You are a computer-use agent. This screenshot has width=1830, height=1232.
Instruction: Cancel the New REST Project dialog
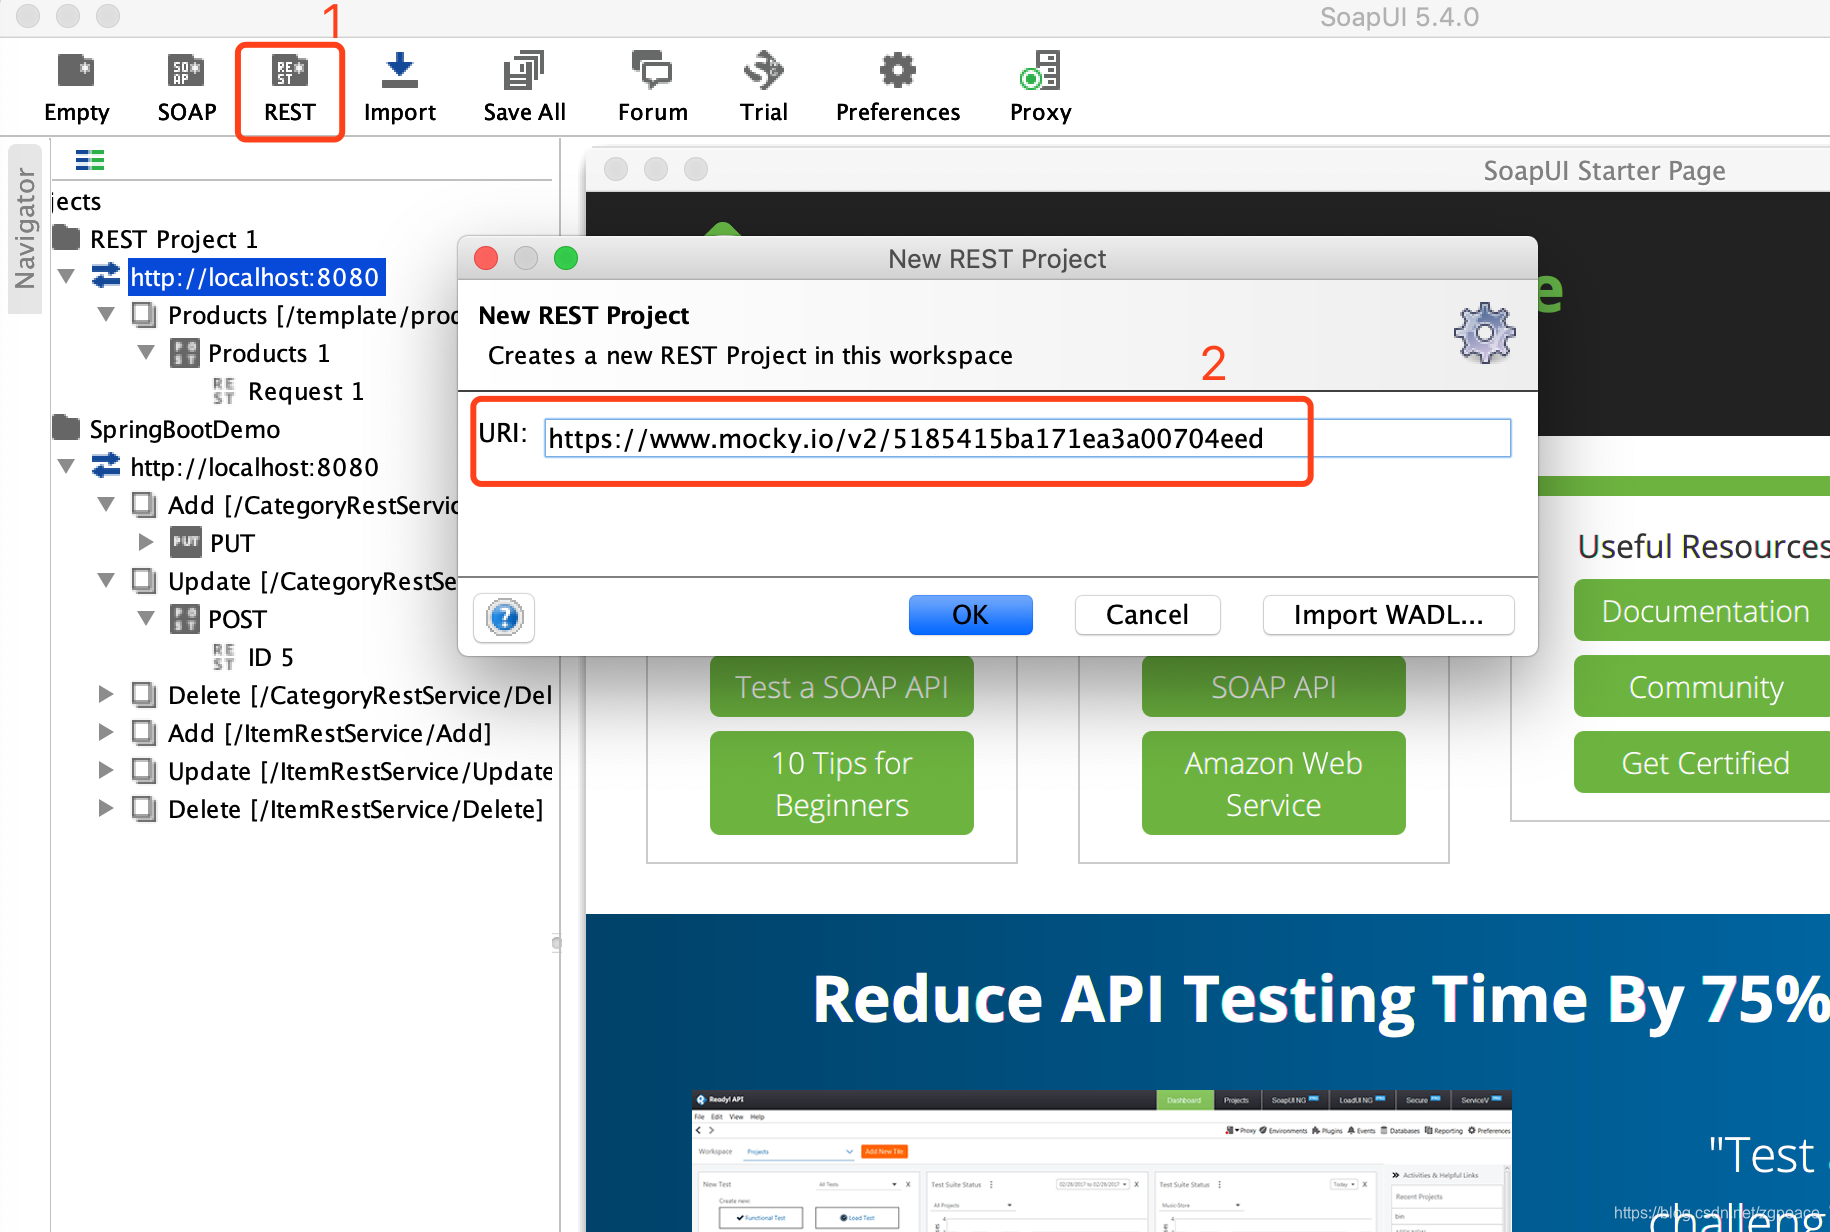[x=1147, y=615]
